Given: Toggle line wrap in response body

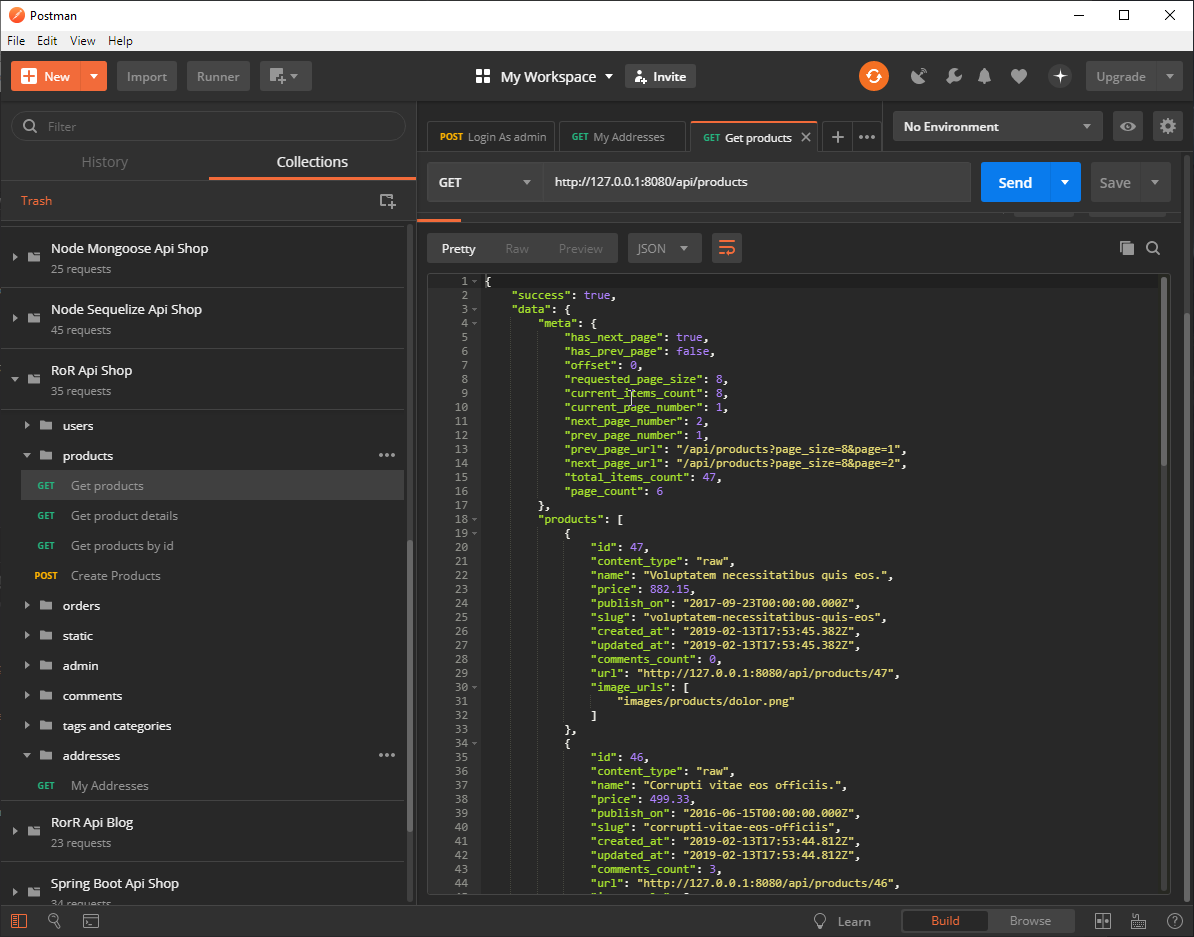Looking at the screenshot, I should [x=726, y=248].
